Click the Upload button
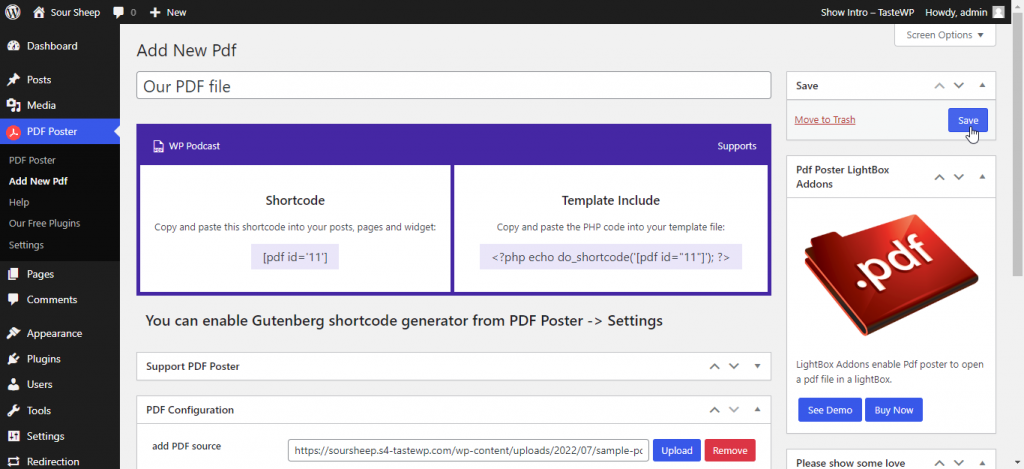This screenshot has height=469, width=1024. pos(677,450)
